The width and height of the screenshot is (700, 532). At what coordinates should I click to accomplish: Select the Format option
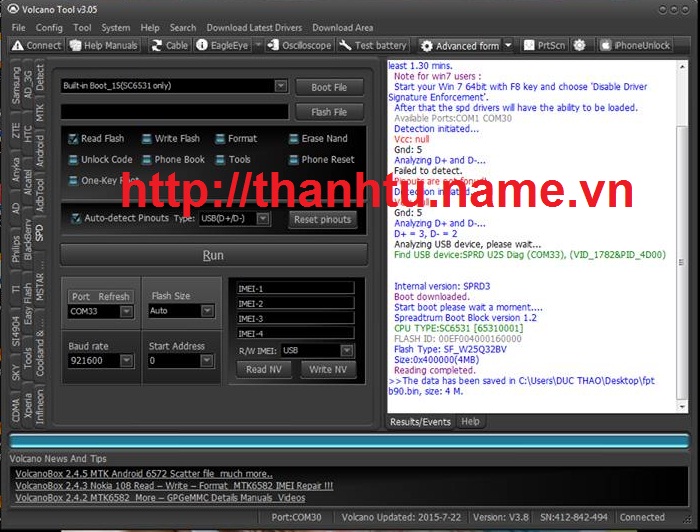236,138
